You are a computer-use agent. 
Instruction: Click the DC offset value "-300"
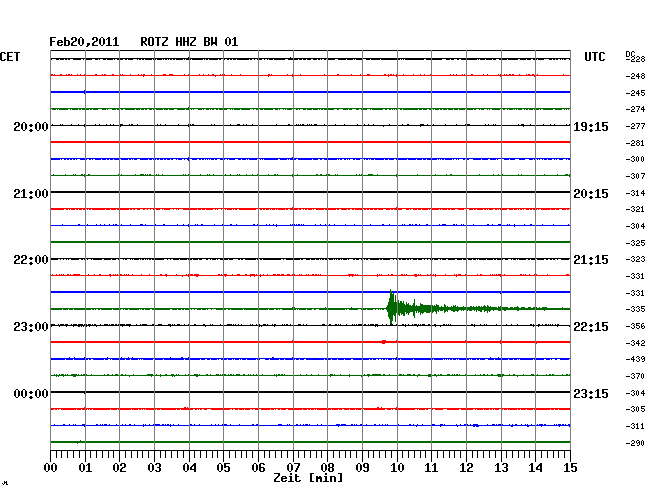point(636,159)
